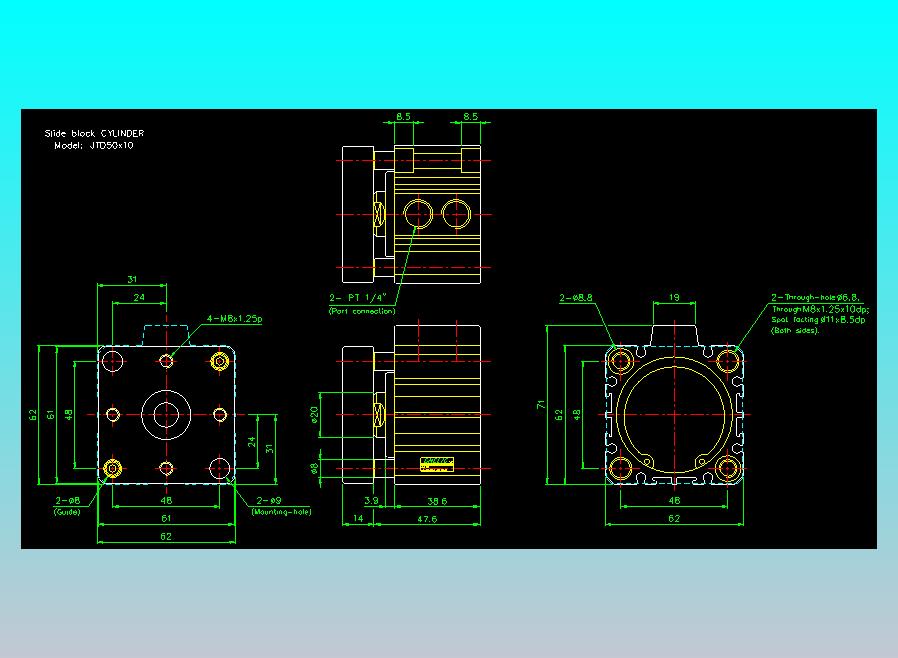Click the '71' overall height dimension

click(541, 405)
